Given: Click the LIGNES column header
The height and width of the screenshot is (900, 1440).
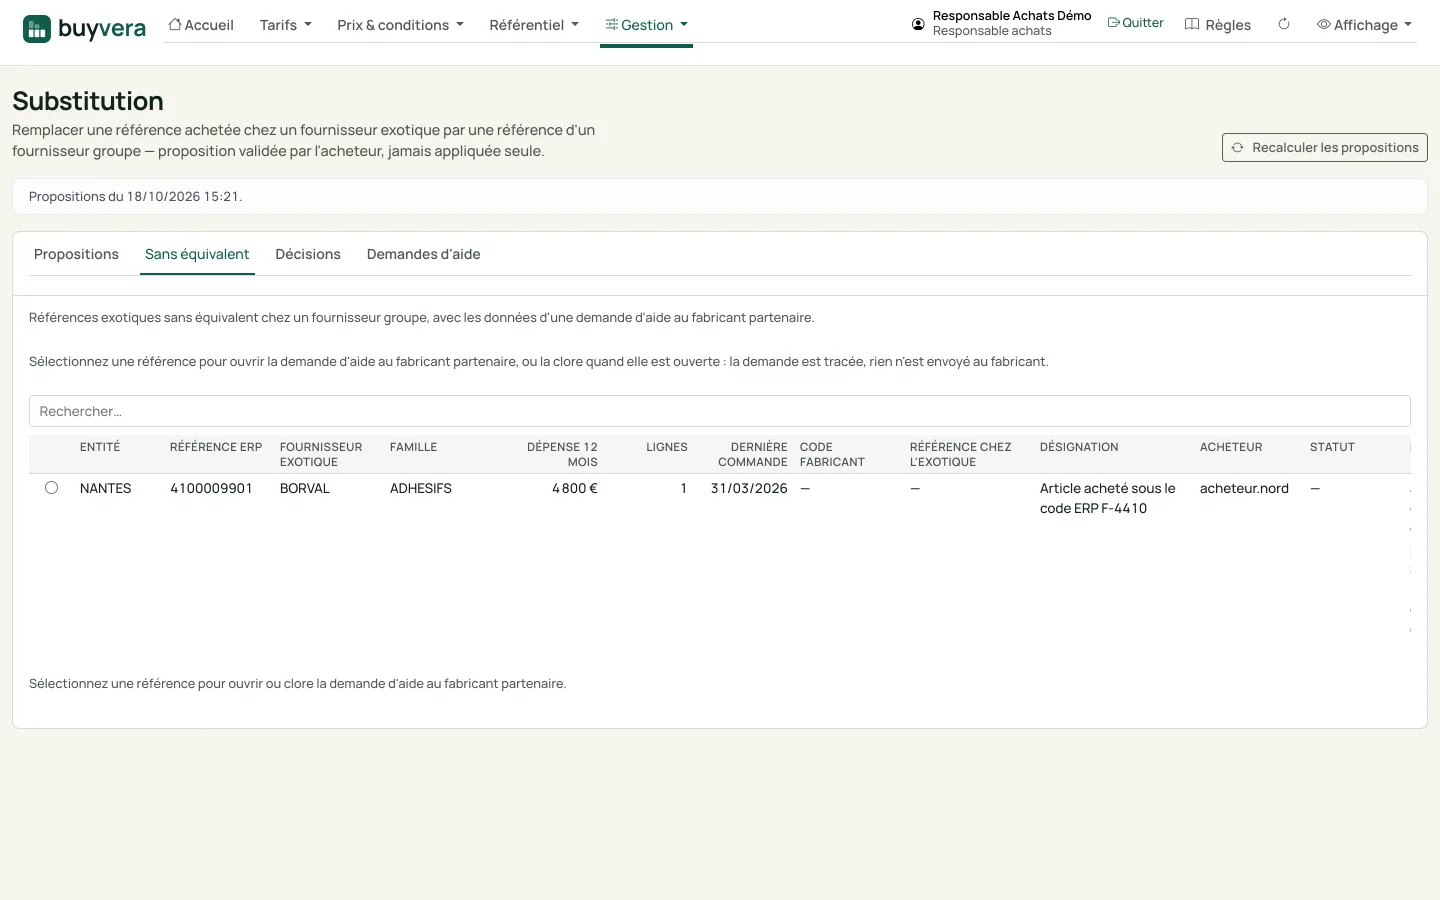Looking at the screenshot, I should coord(667,447).
